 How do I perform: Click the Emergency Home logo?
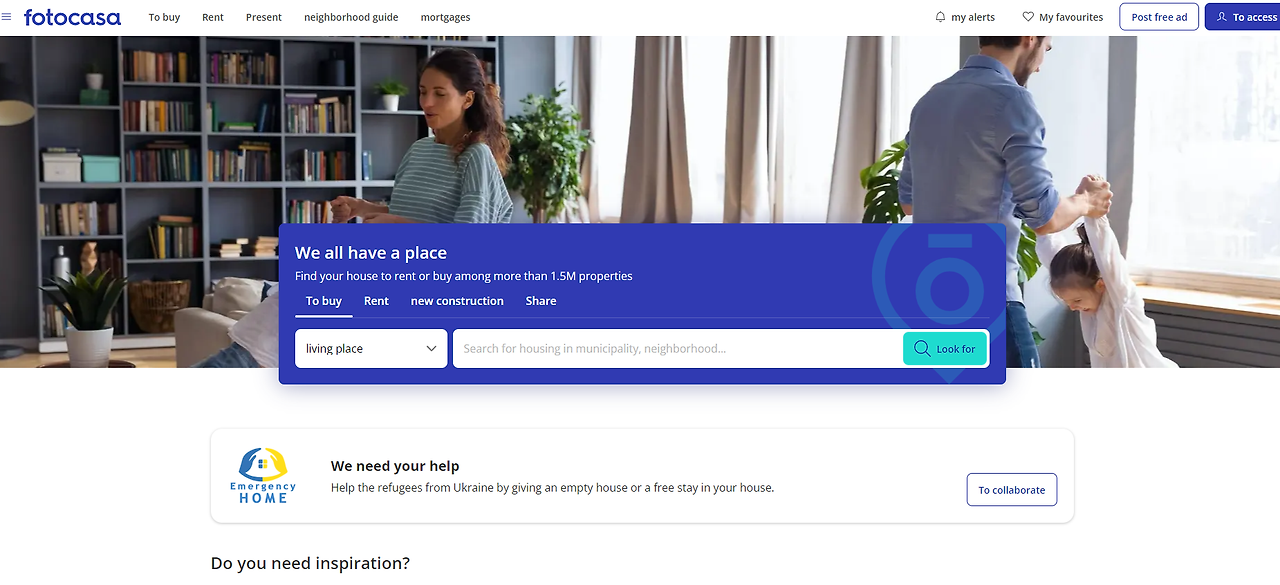[x=263, y=475]
